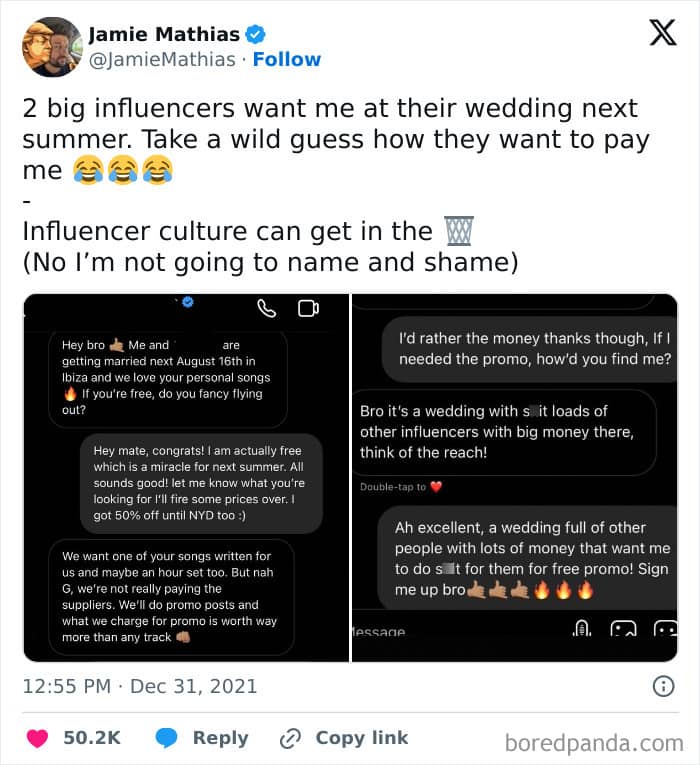Click the X logo
700x765 pixels.
click(x=662, y=33)
